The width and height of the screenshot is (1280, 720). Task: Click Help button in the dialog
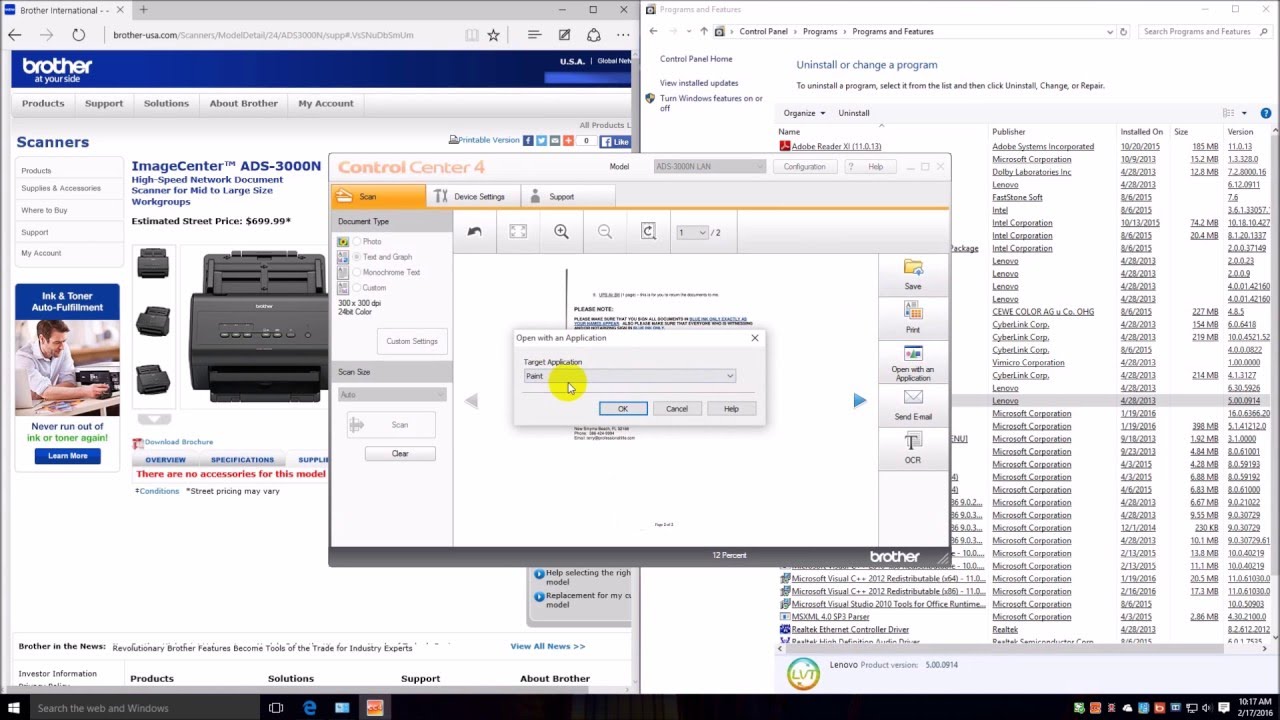click(731, 408)
